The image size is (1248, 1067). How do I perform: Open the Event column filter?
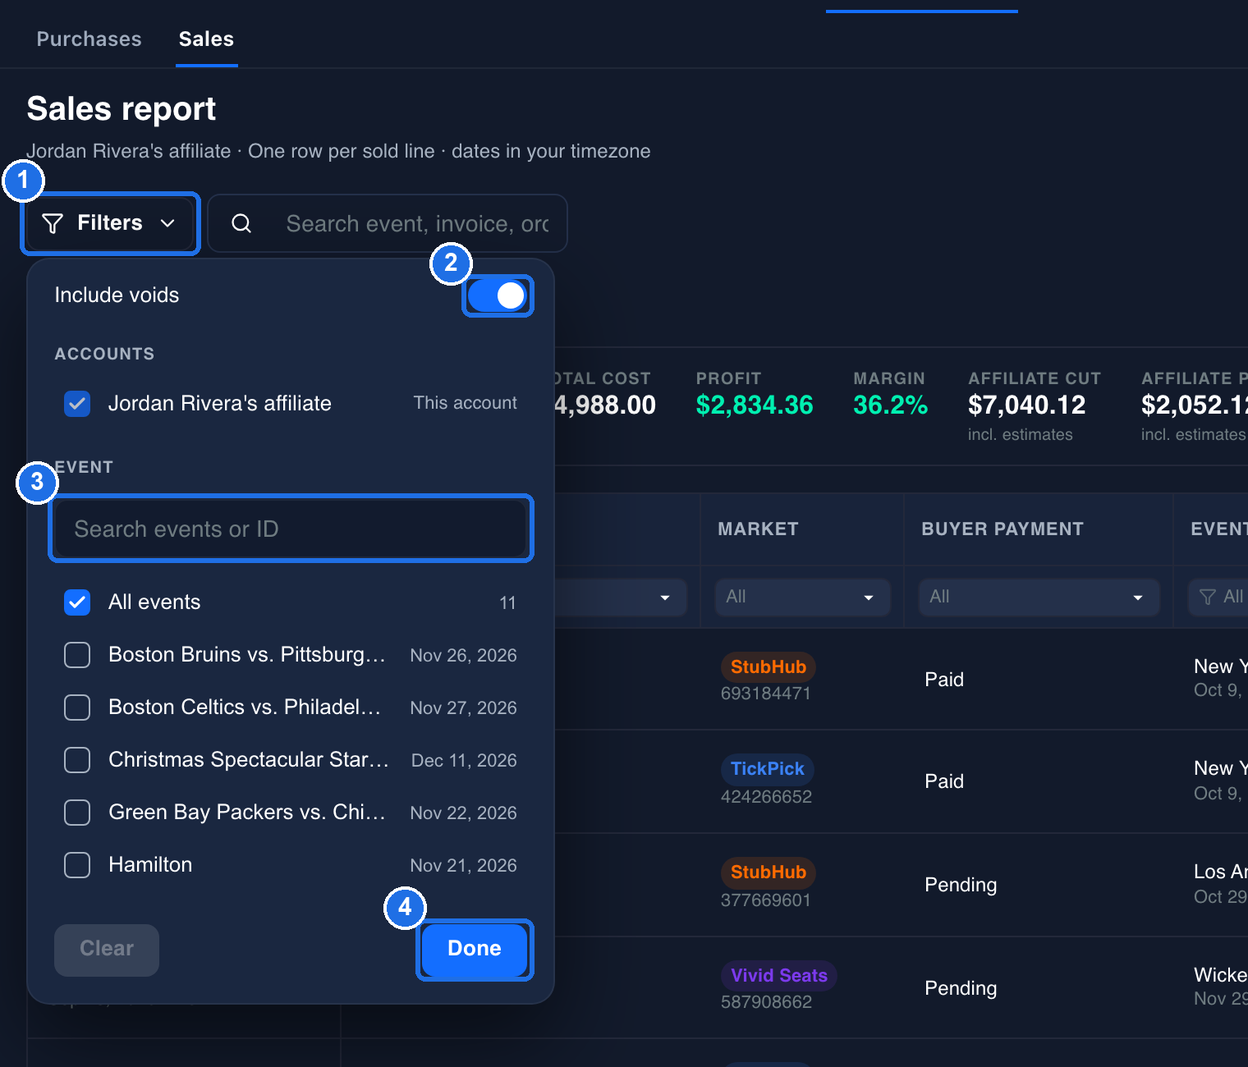[1217, 597]
